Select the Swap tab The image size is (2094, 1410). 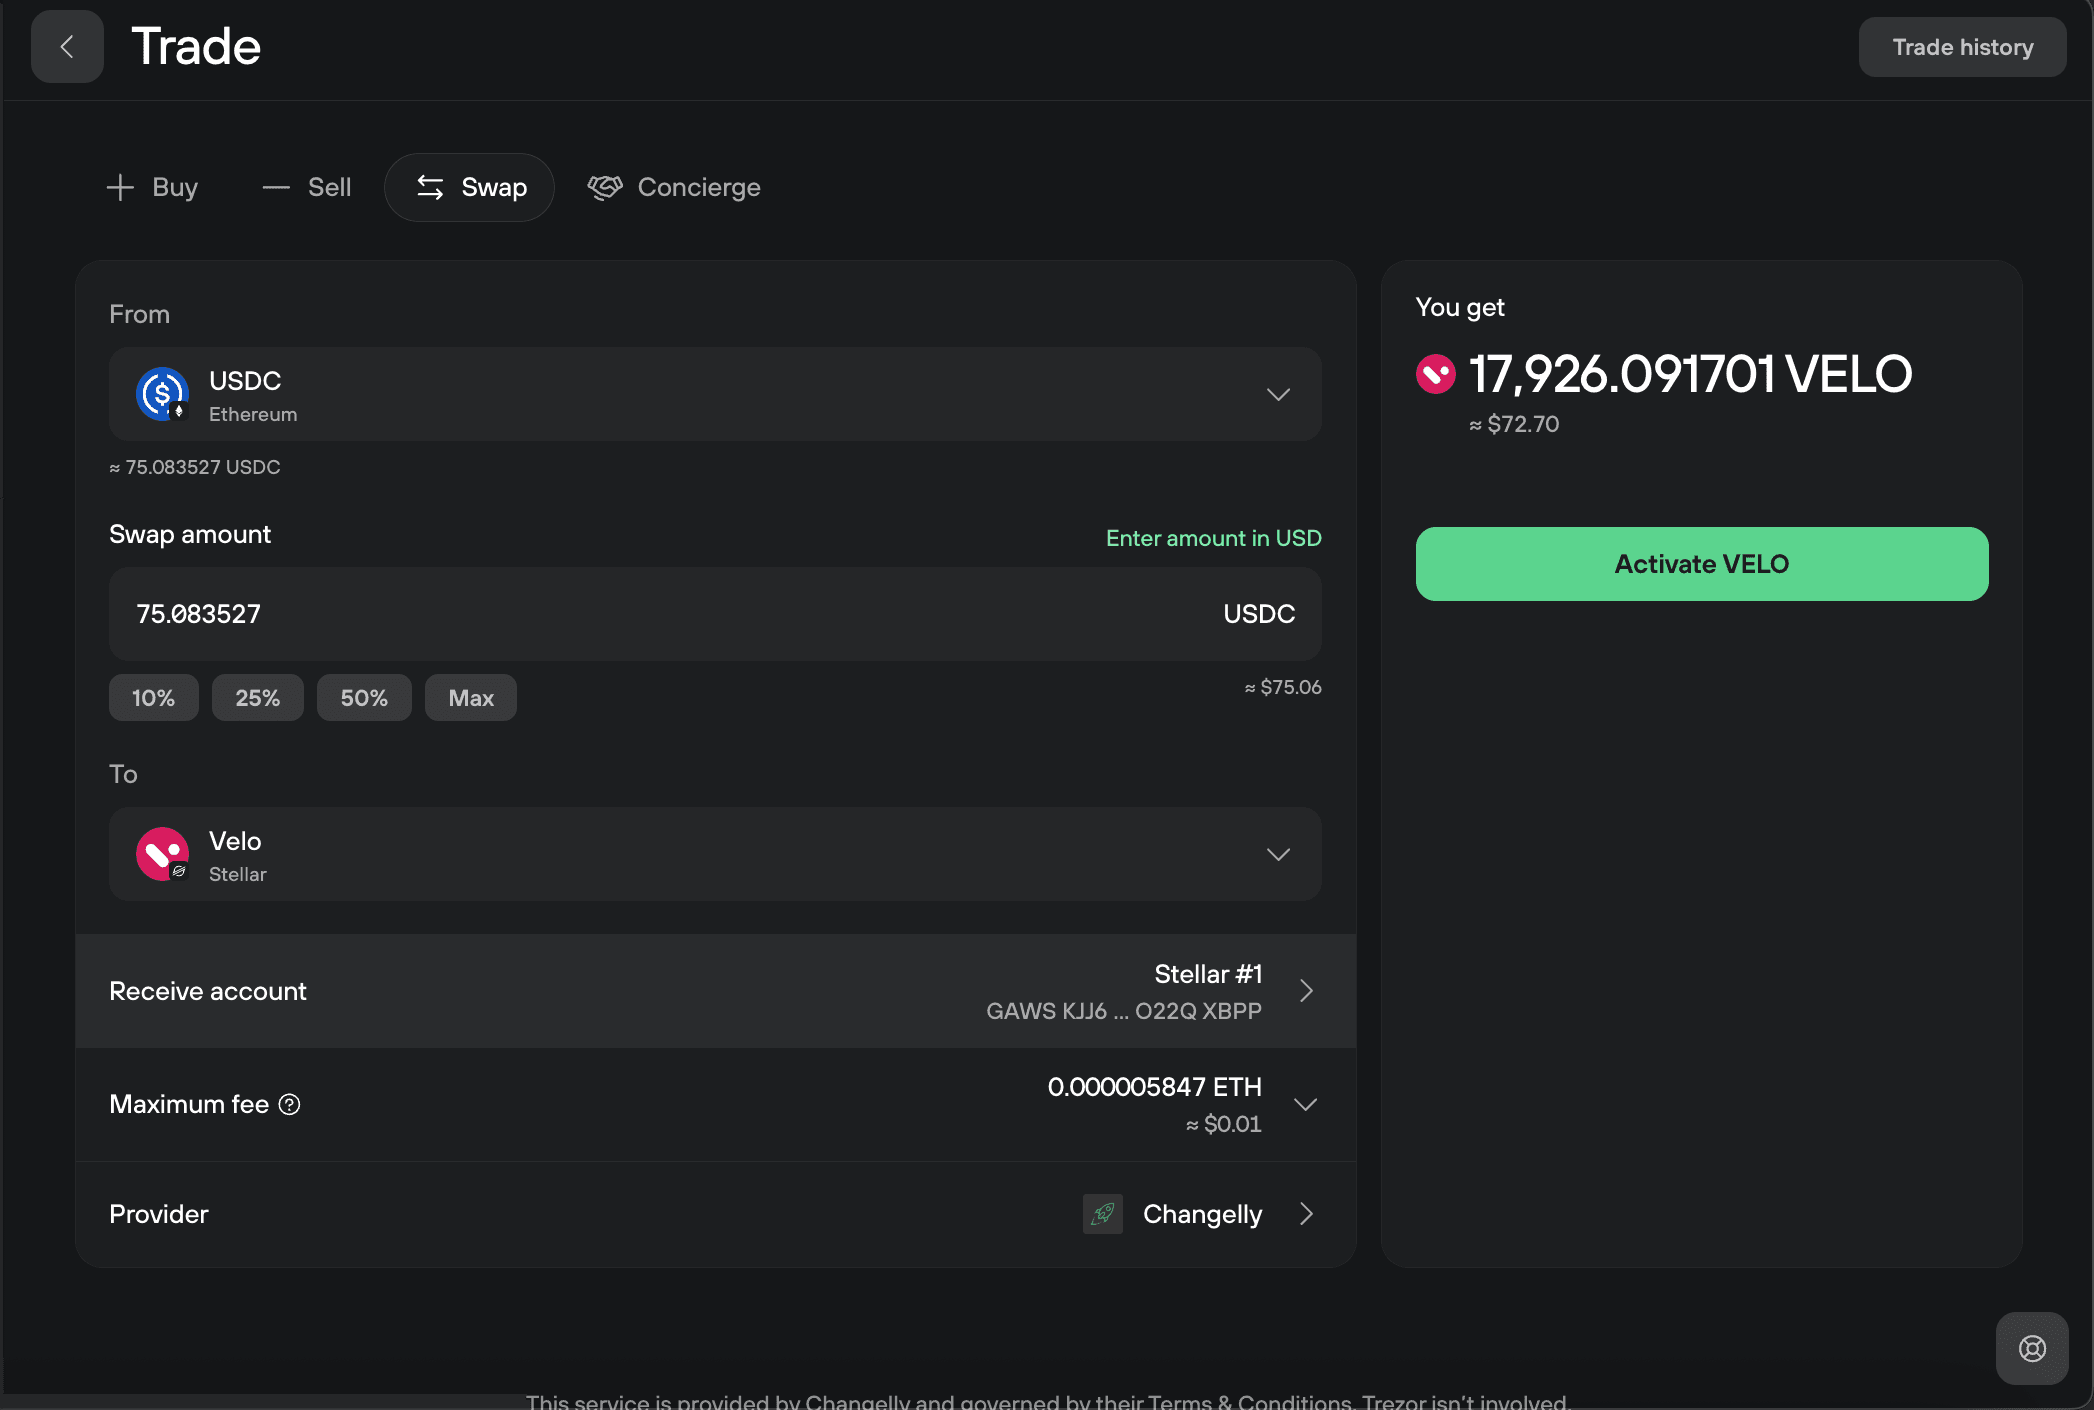point(470,187)
